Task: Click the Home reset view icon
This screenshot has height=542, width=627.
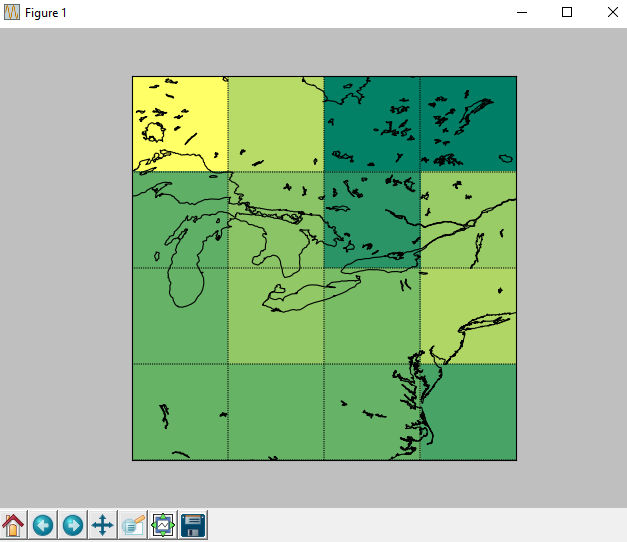Action: click(13, 525)
